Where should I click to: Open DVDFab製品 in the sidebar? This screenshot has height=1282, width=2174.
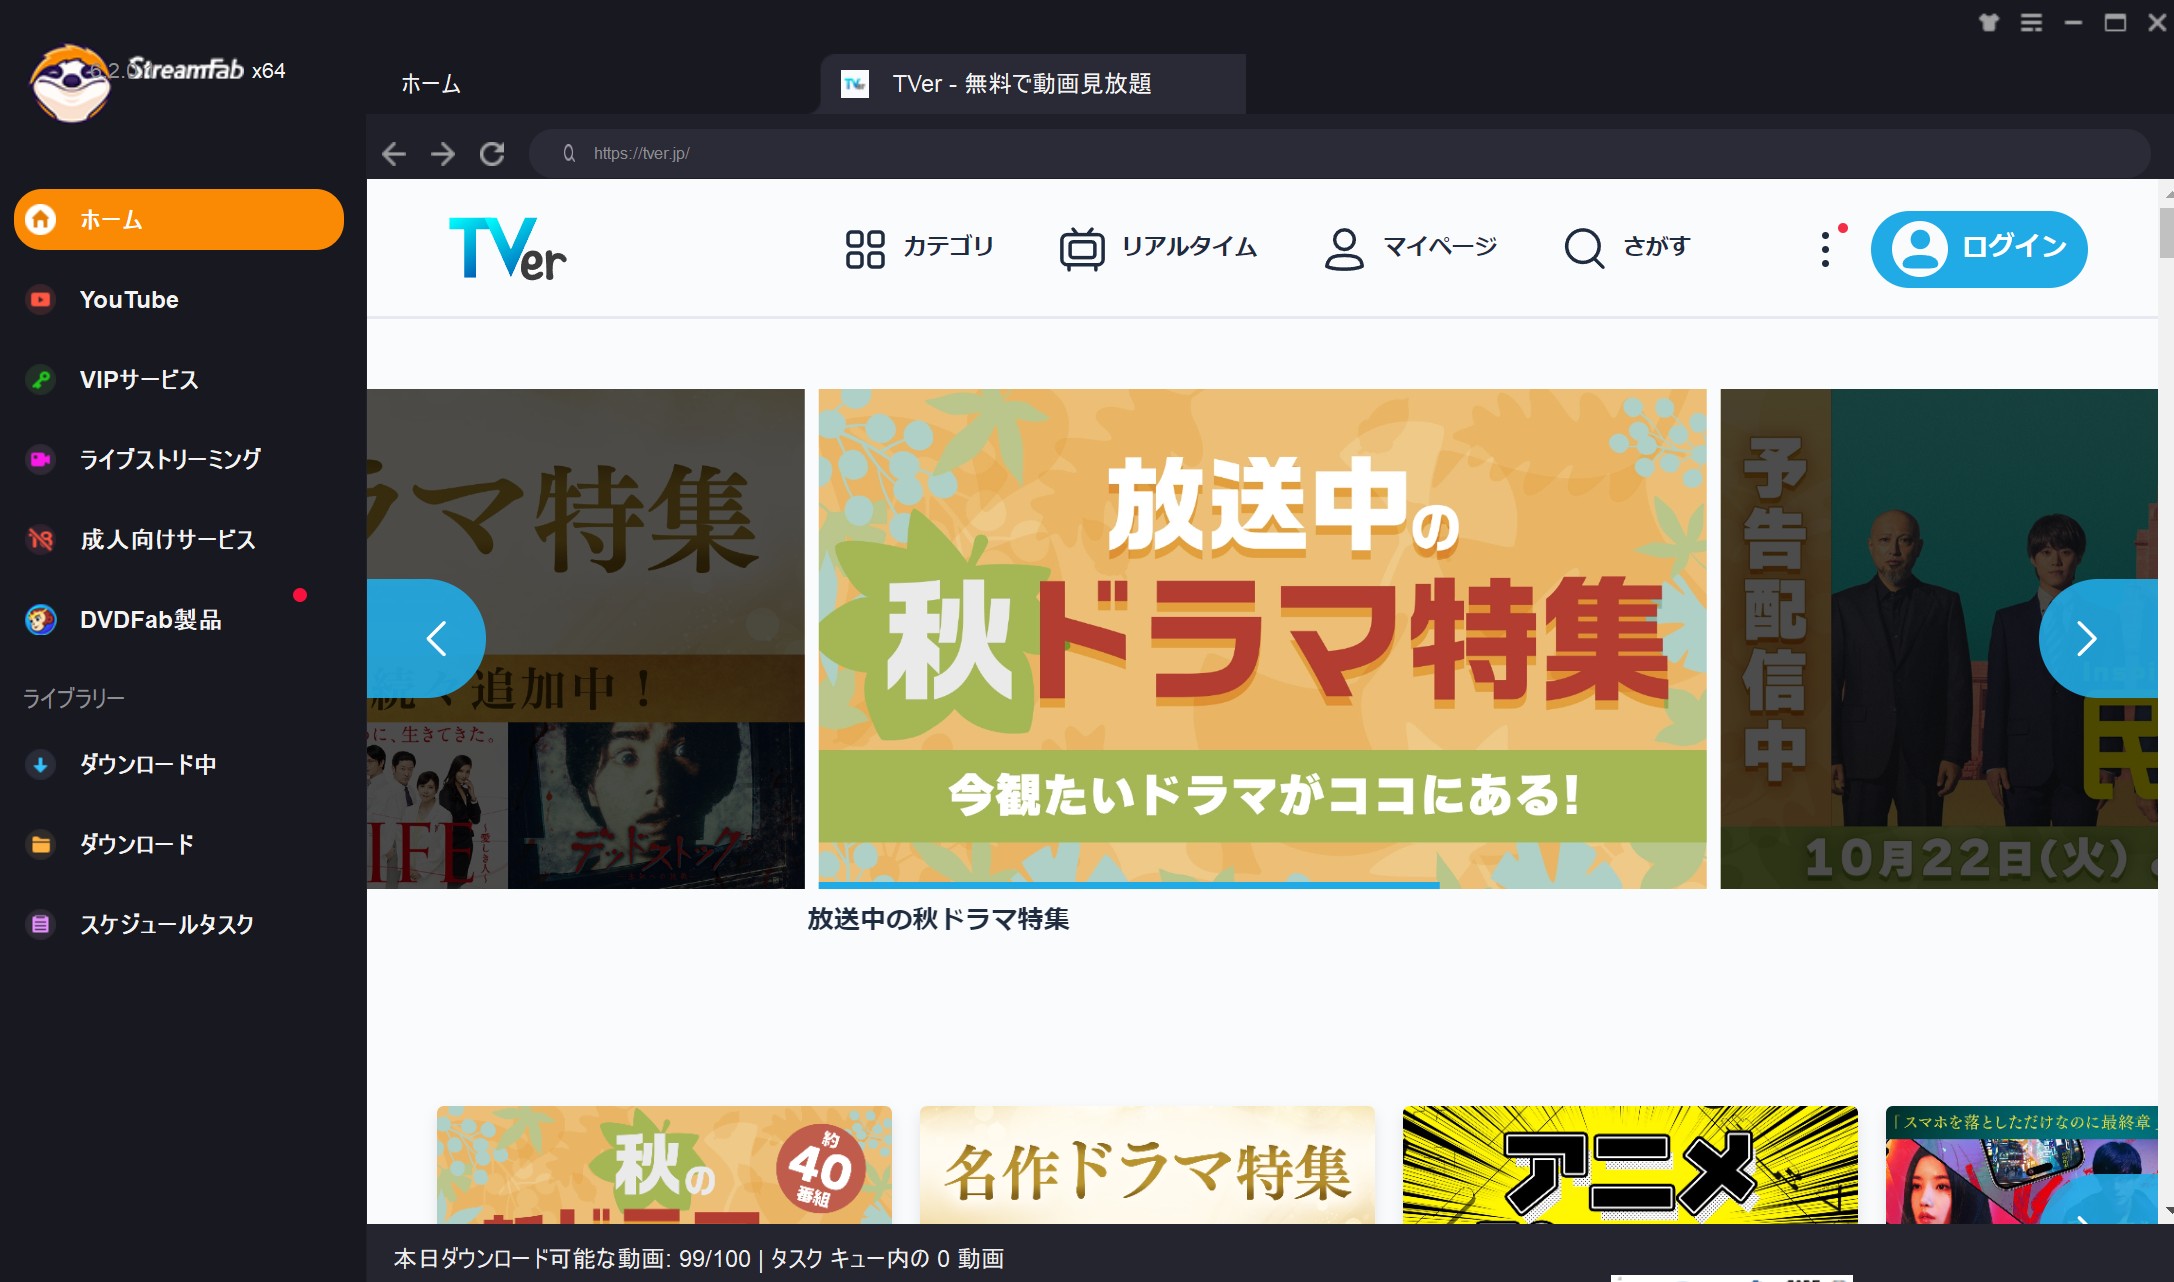[x=179, y=619]
